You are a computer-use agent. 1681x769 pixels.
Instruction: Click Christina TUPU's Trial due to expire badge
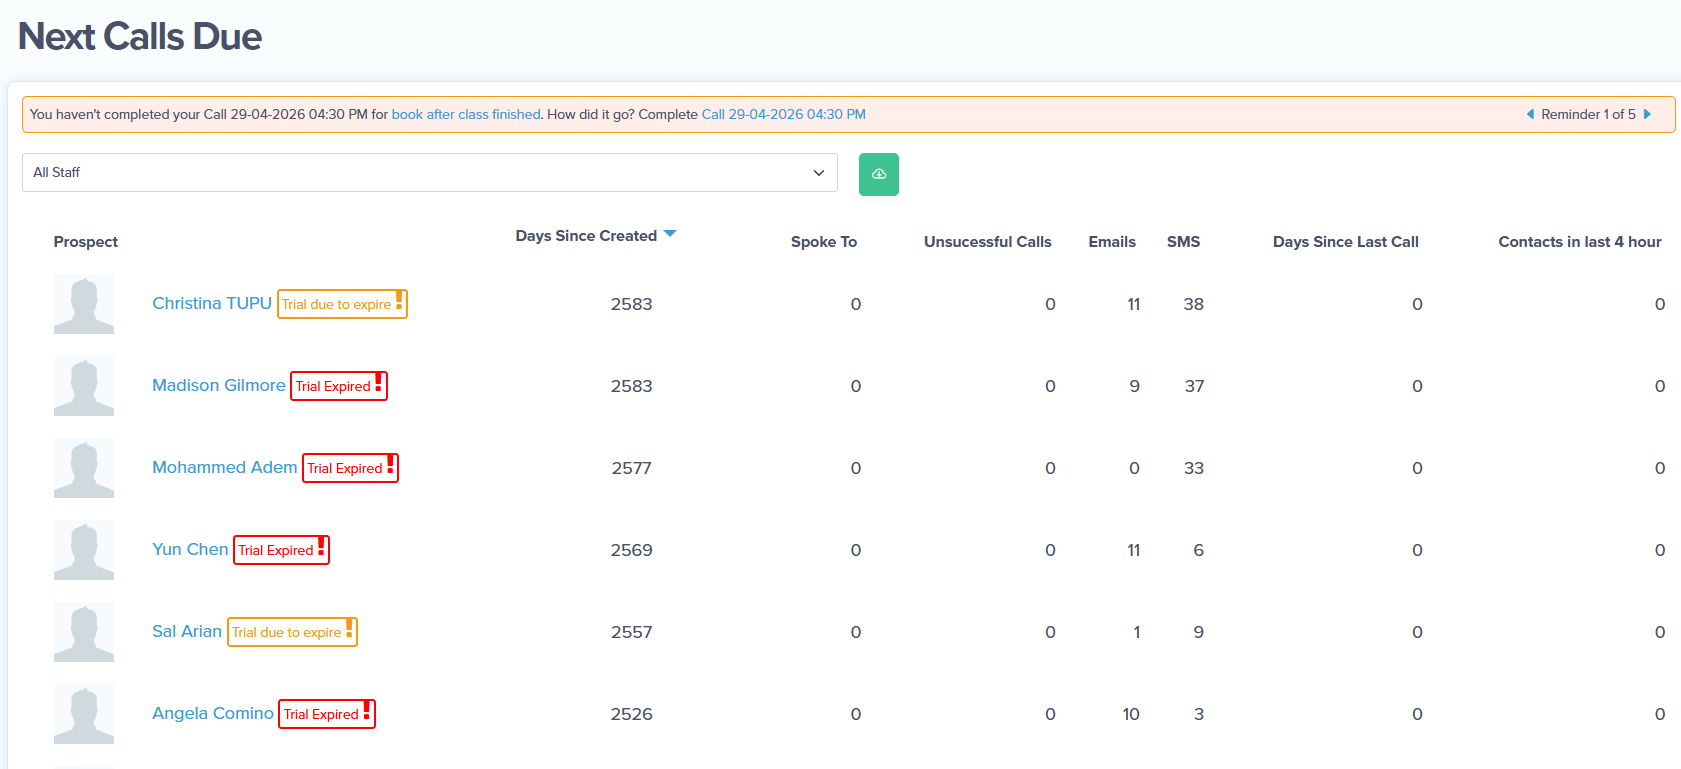pos(342,304)
